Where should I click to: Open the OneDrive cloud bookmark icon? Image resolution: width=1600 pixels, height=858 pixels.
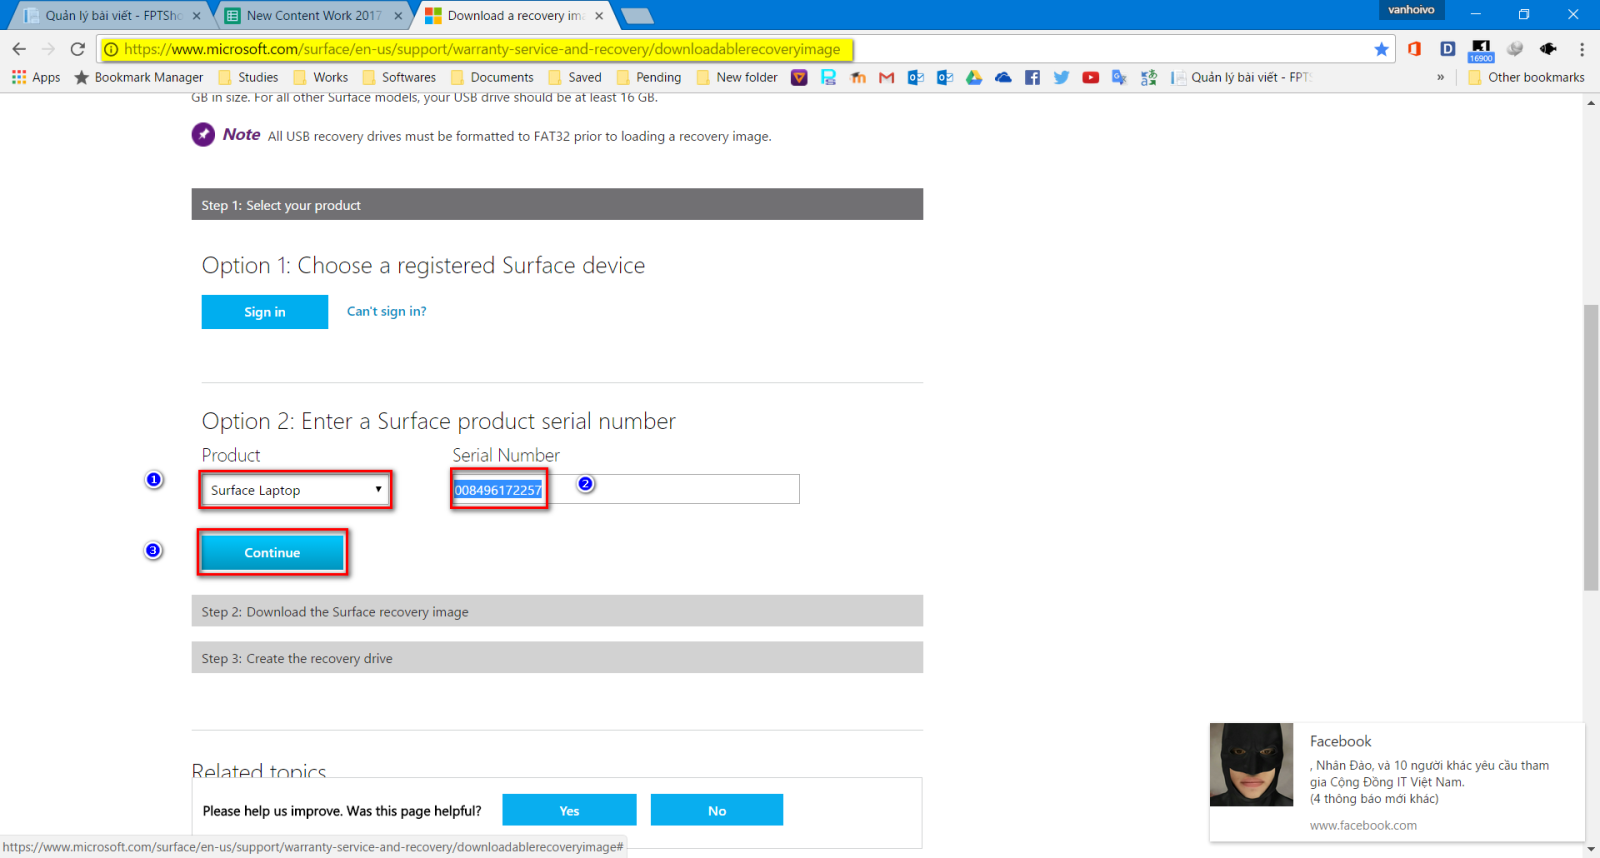(x=1003, y=77)
